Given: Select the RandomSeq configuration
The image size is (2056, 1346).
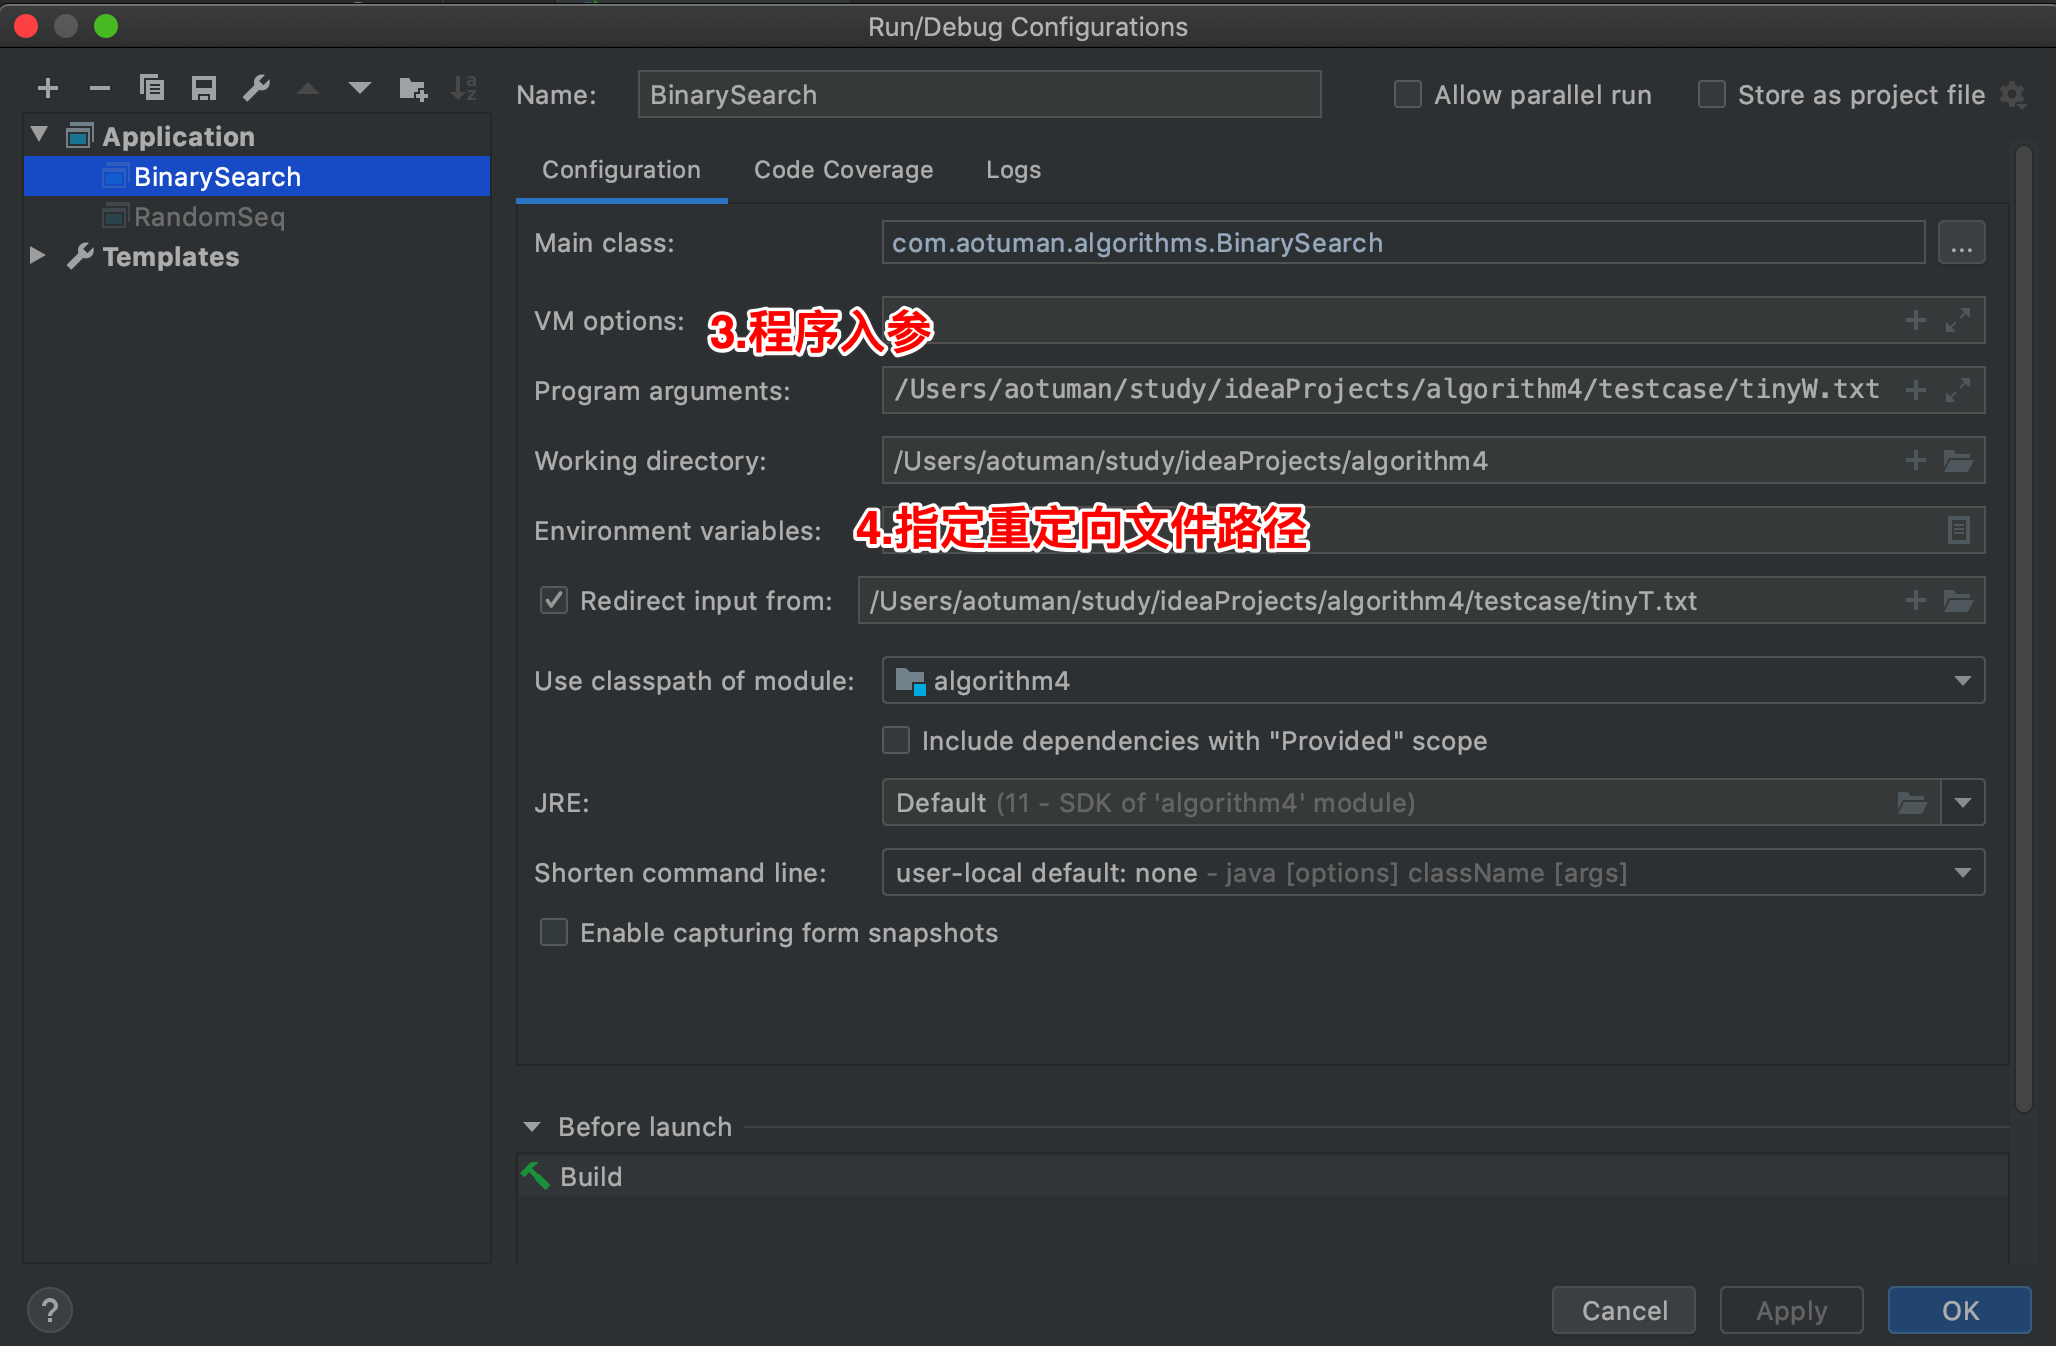Looking at the screenshot, I should [209, 217].
